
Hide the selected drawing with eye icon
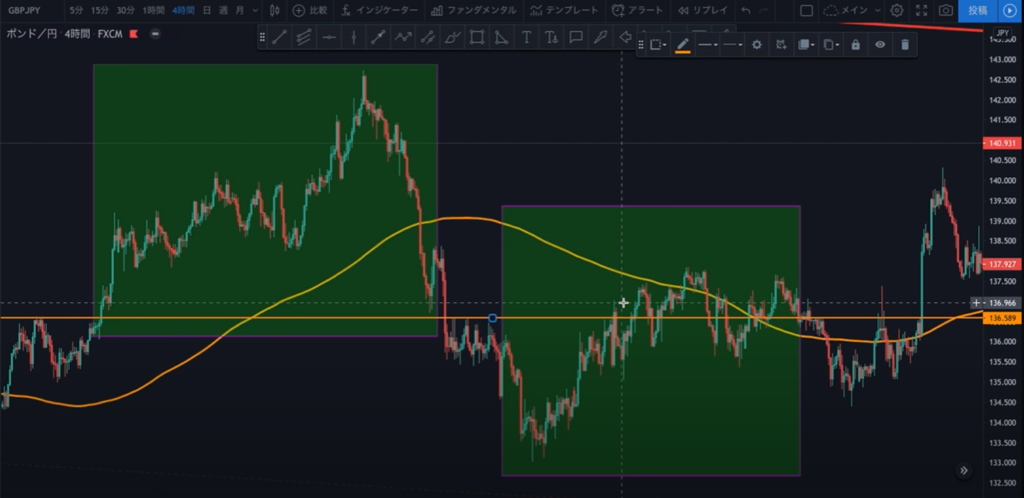[x=880, y=45]
